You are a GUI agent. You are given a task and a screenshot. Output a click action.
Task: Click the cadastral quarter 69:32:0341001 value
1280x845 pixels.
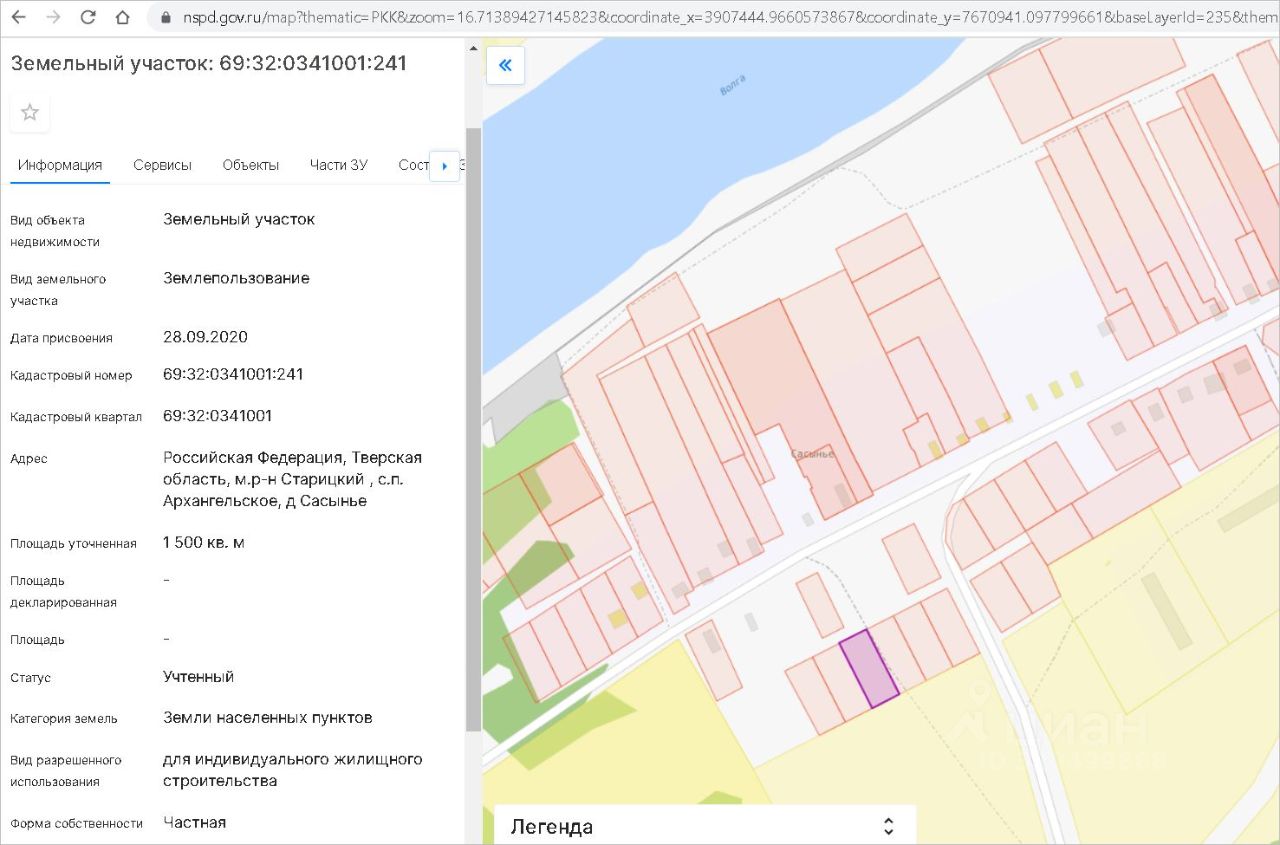[x=217, y=416]
